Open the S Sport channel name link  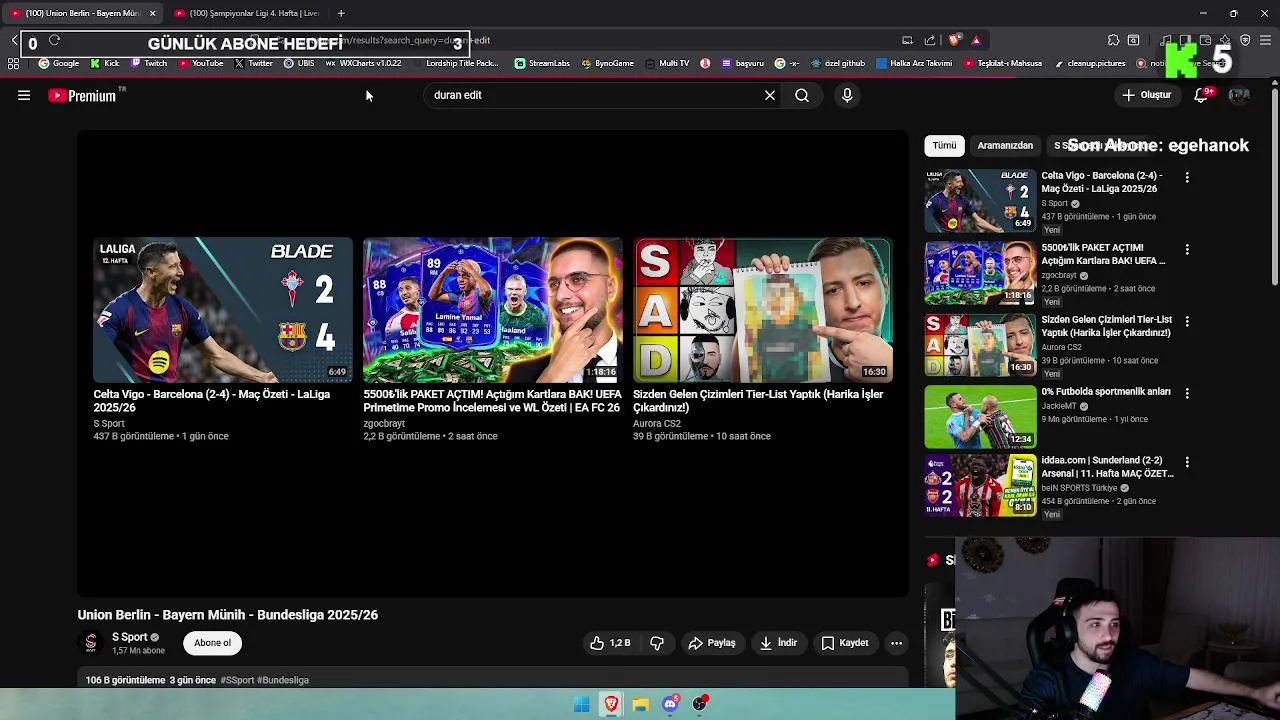click(x=130, y=637)
